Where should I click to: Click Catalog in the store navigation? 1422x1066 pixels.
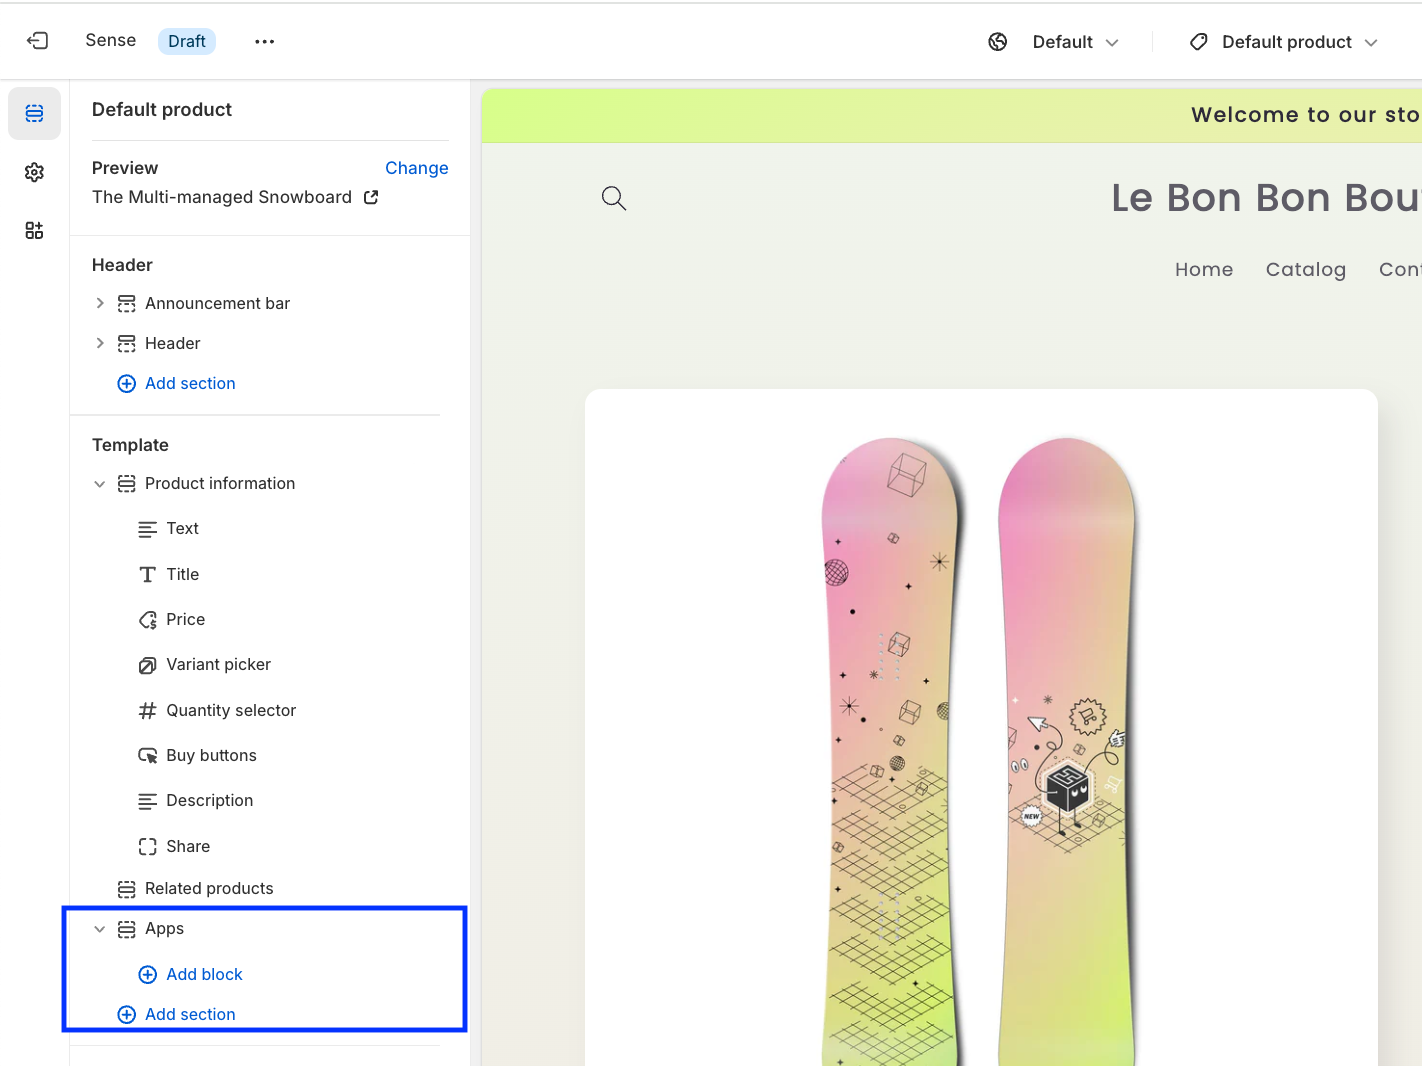1305,269
